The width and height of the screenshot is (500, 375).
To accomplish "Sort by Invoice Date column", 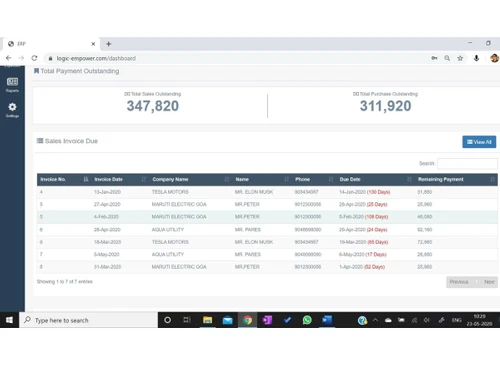I will [x=120, y=179].
